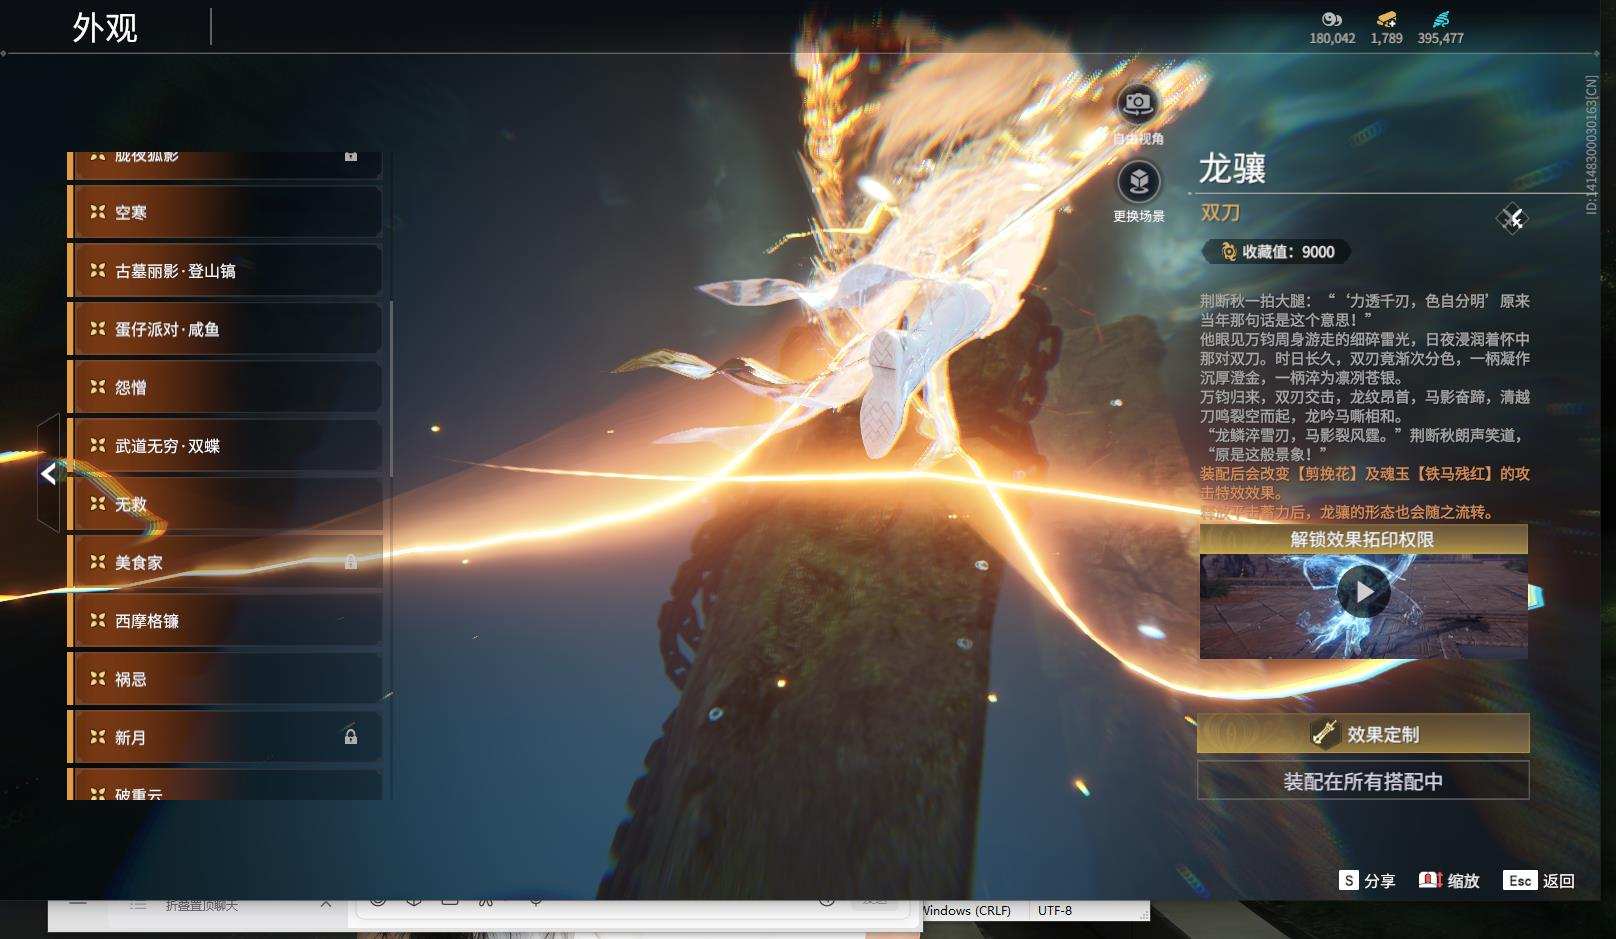Select the 蛋仔派对·咸鱼 skin entry
This screenshot has width=1616, height=939.
[225, 329]
